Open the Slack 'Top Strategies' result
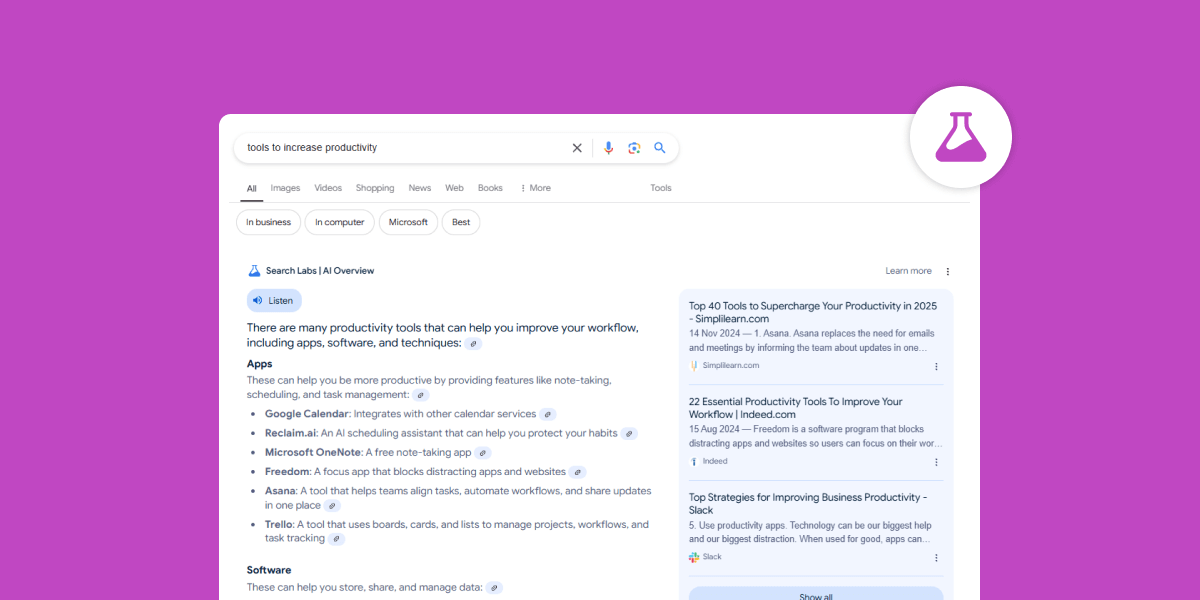 807,503
